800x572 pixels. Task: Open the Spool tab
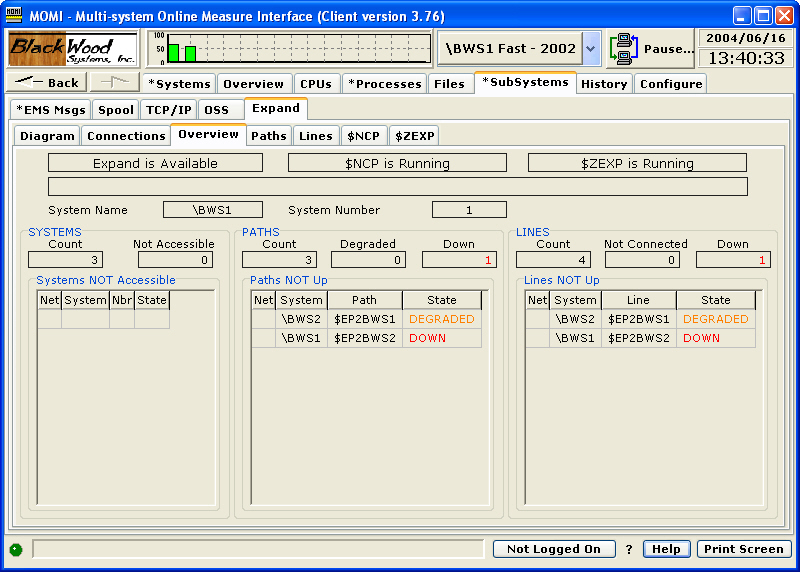click(x=116, y=110)
